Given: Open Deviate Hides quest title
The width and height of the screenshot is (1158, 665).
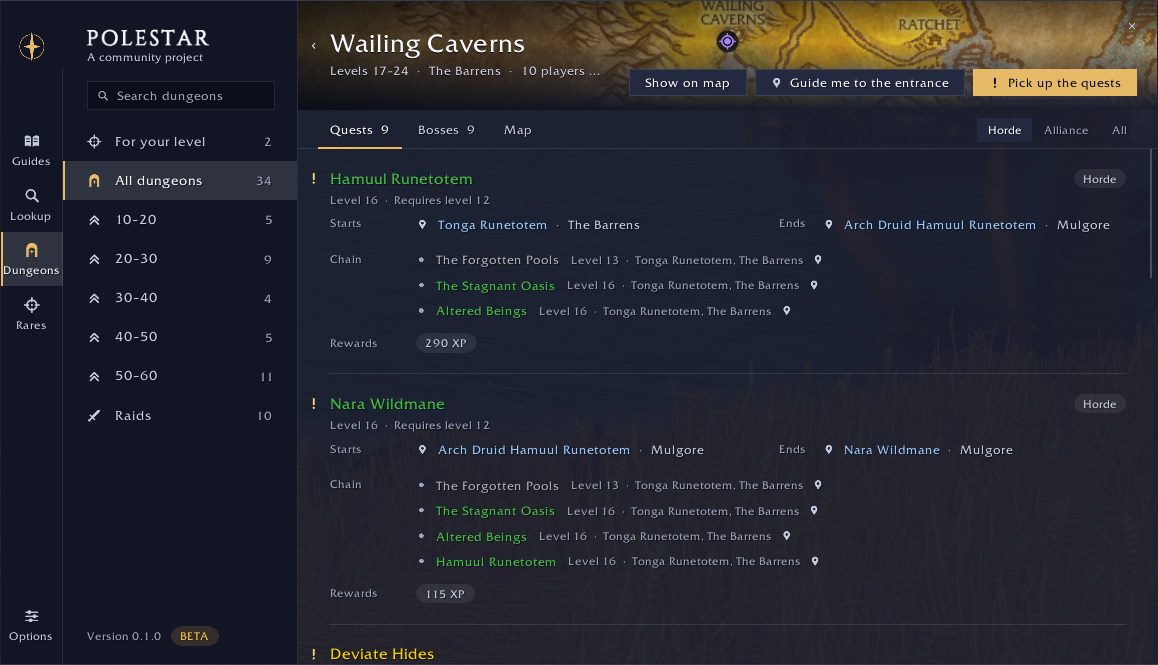Looking at the screenshot, I should pos(382,654).
